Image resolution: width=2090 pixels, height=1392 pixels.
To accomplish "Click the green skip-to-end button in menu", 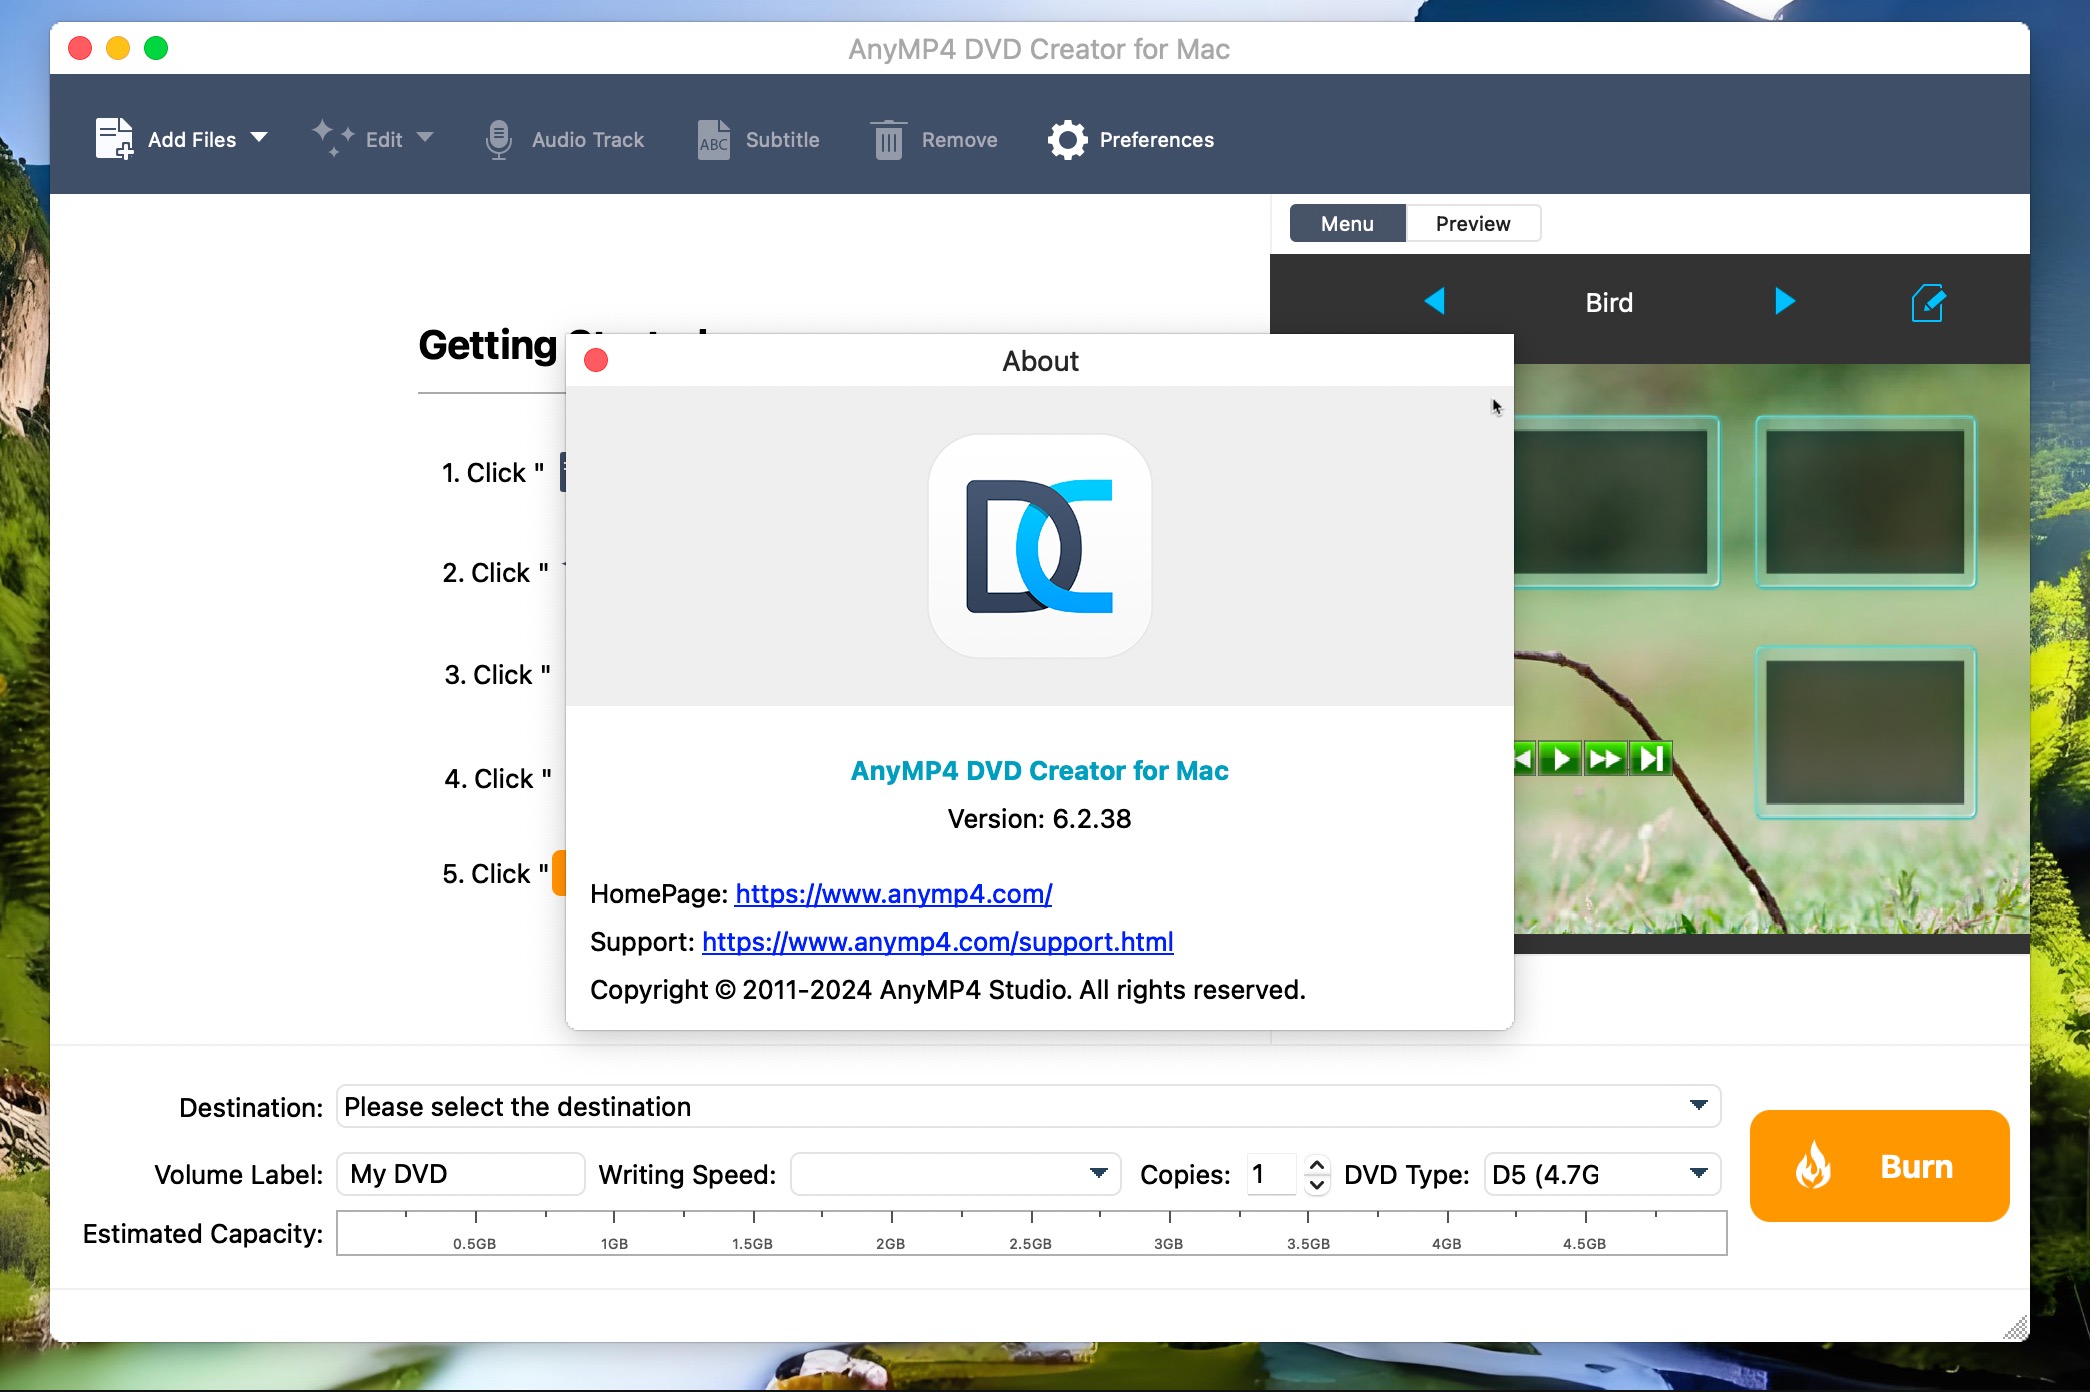I will [1650, 759].
